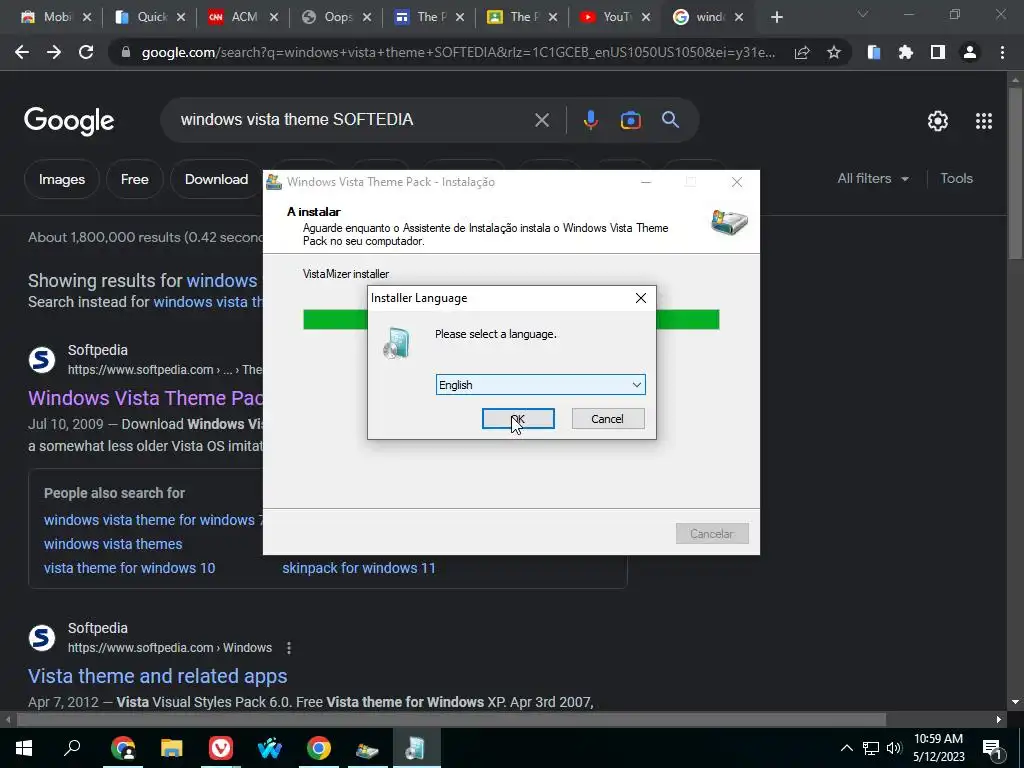The image size is (1024, 768).
Task: Click the horizontal page scrollbar
Action: pyautogui.click(x=451, y=720)
